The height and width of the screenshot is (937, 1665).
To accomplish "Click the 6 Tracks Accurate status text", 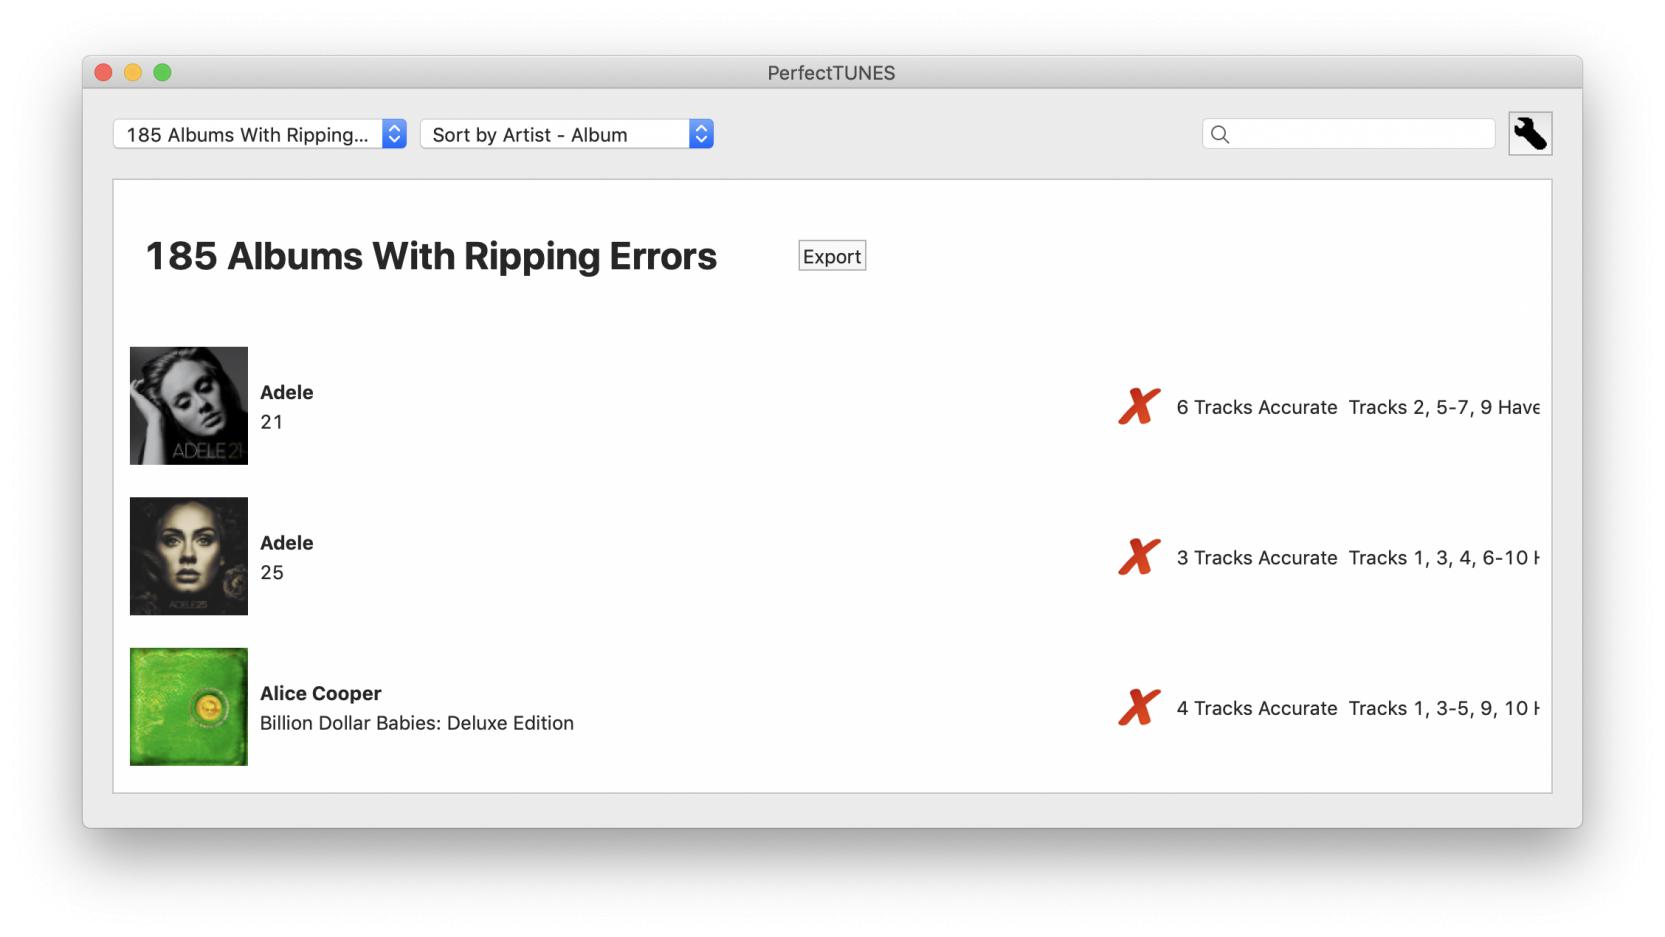I will (x=1256, y=407).
